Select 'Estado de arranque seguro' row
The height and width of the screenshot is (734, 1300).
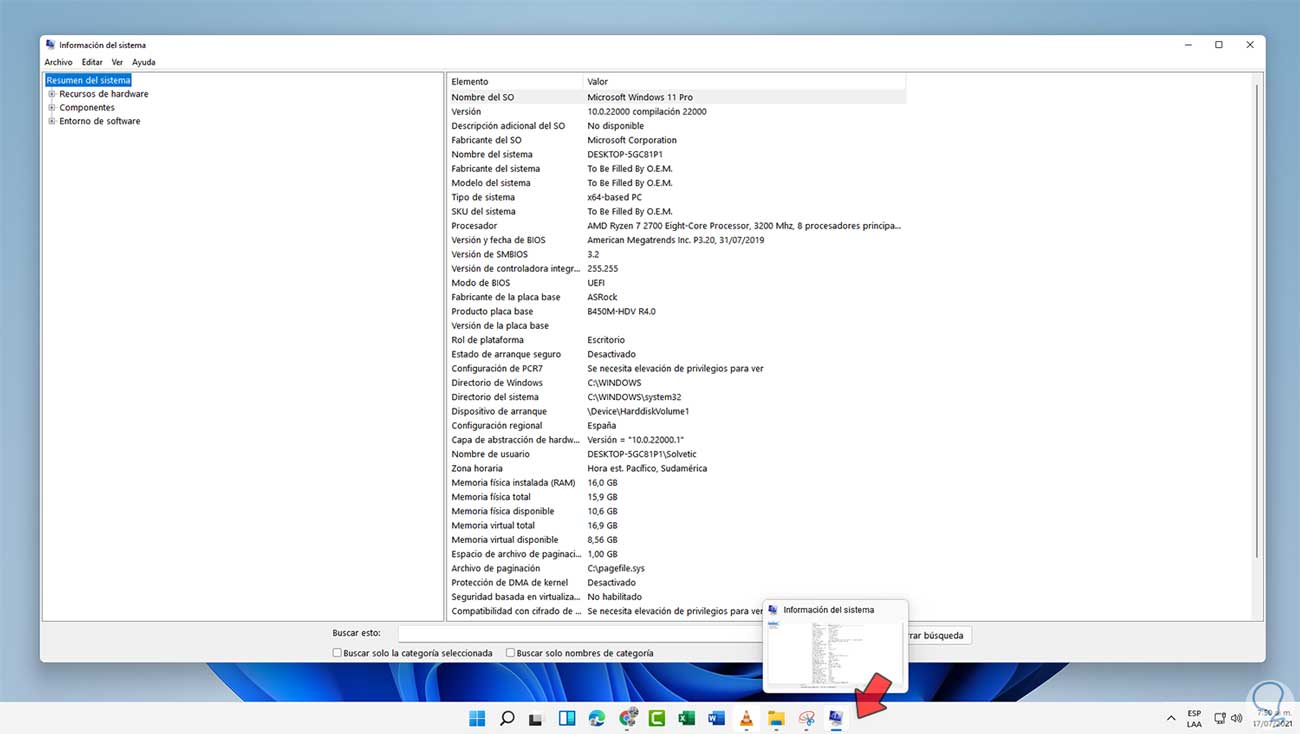pyautogui.click(x=676, y=354)
